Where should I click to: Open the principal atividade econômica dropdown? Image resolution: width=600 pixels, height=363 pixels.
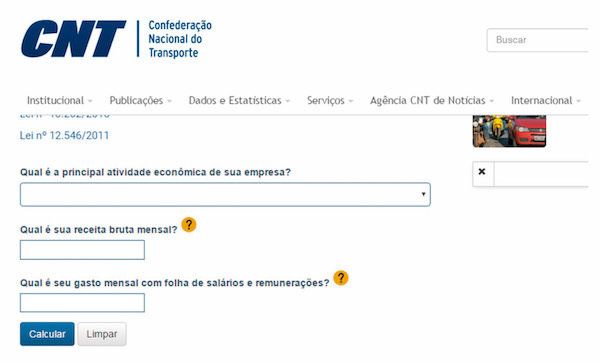tap(225, 194)
